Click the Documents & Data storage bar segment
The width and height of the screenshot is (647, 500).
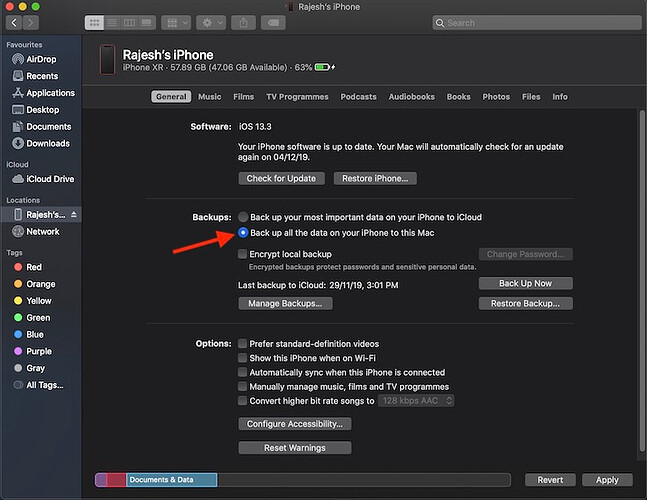tap(170, 480)
